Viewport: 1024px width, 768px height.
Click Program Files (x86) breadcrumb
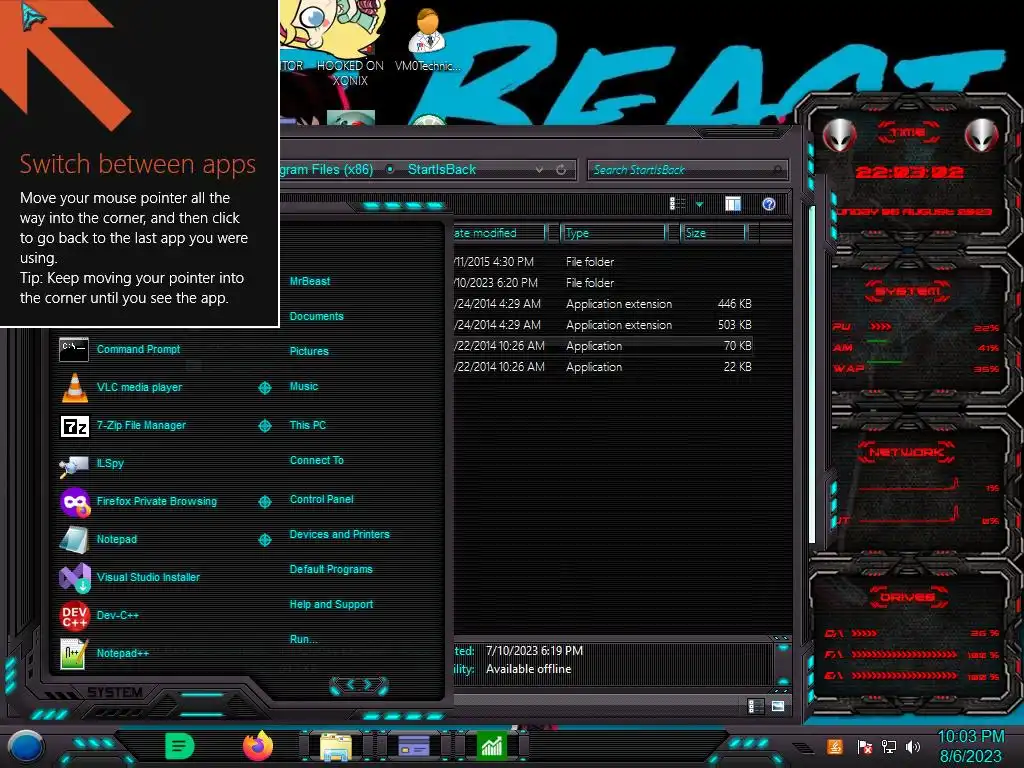[x=327, y=169]
